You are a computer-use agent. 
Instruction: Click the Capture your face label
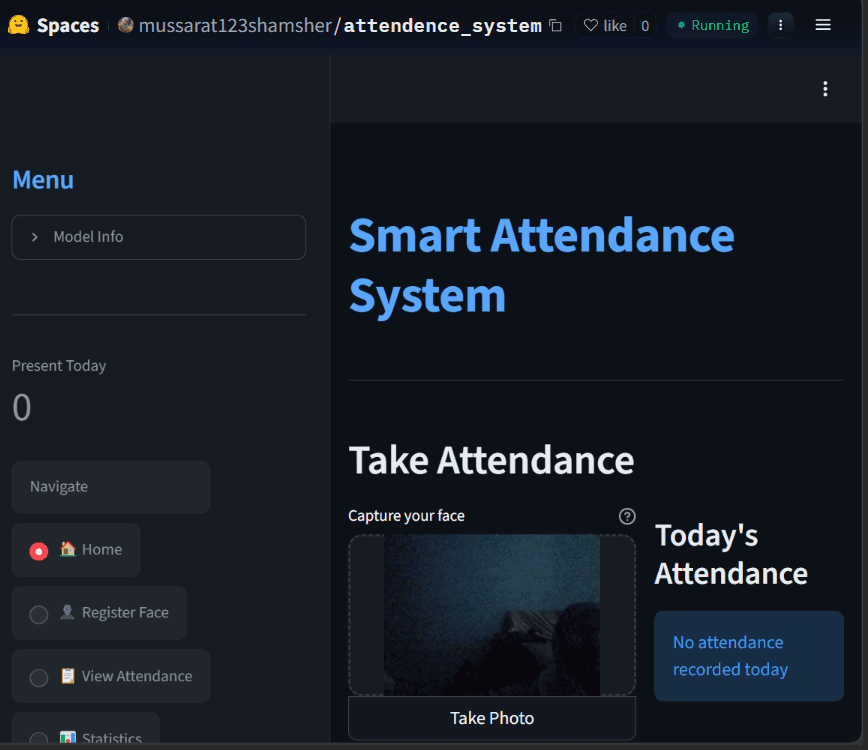point(406,516)
